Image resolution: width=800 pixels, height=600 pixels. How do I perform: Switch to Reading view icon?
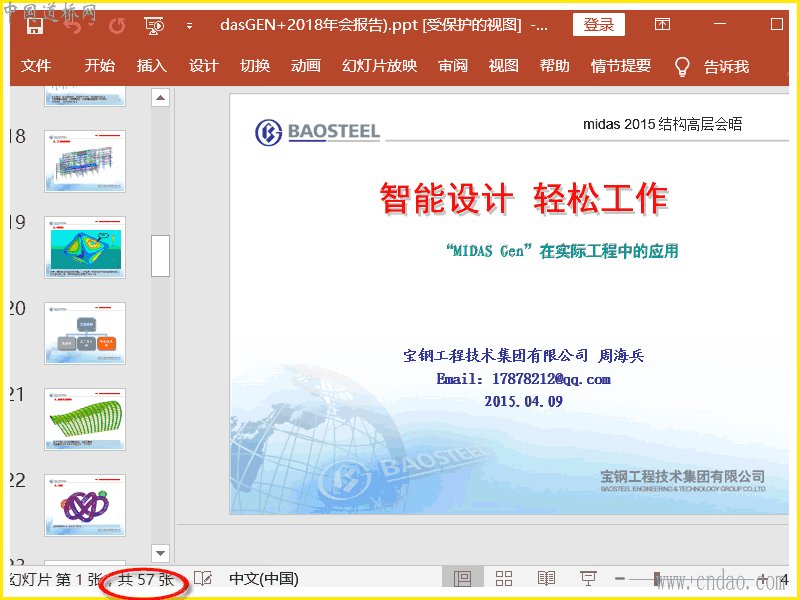pyautogui.click(x=546, y=579)
